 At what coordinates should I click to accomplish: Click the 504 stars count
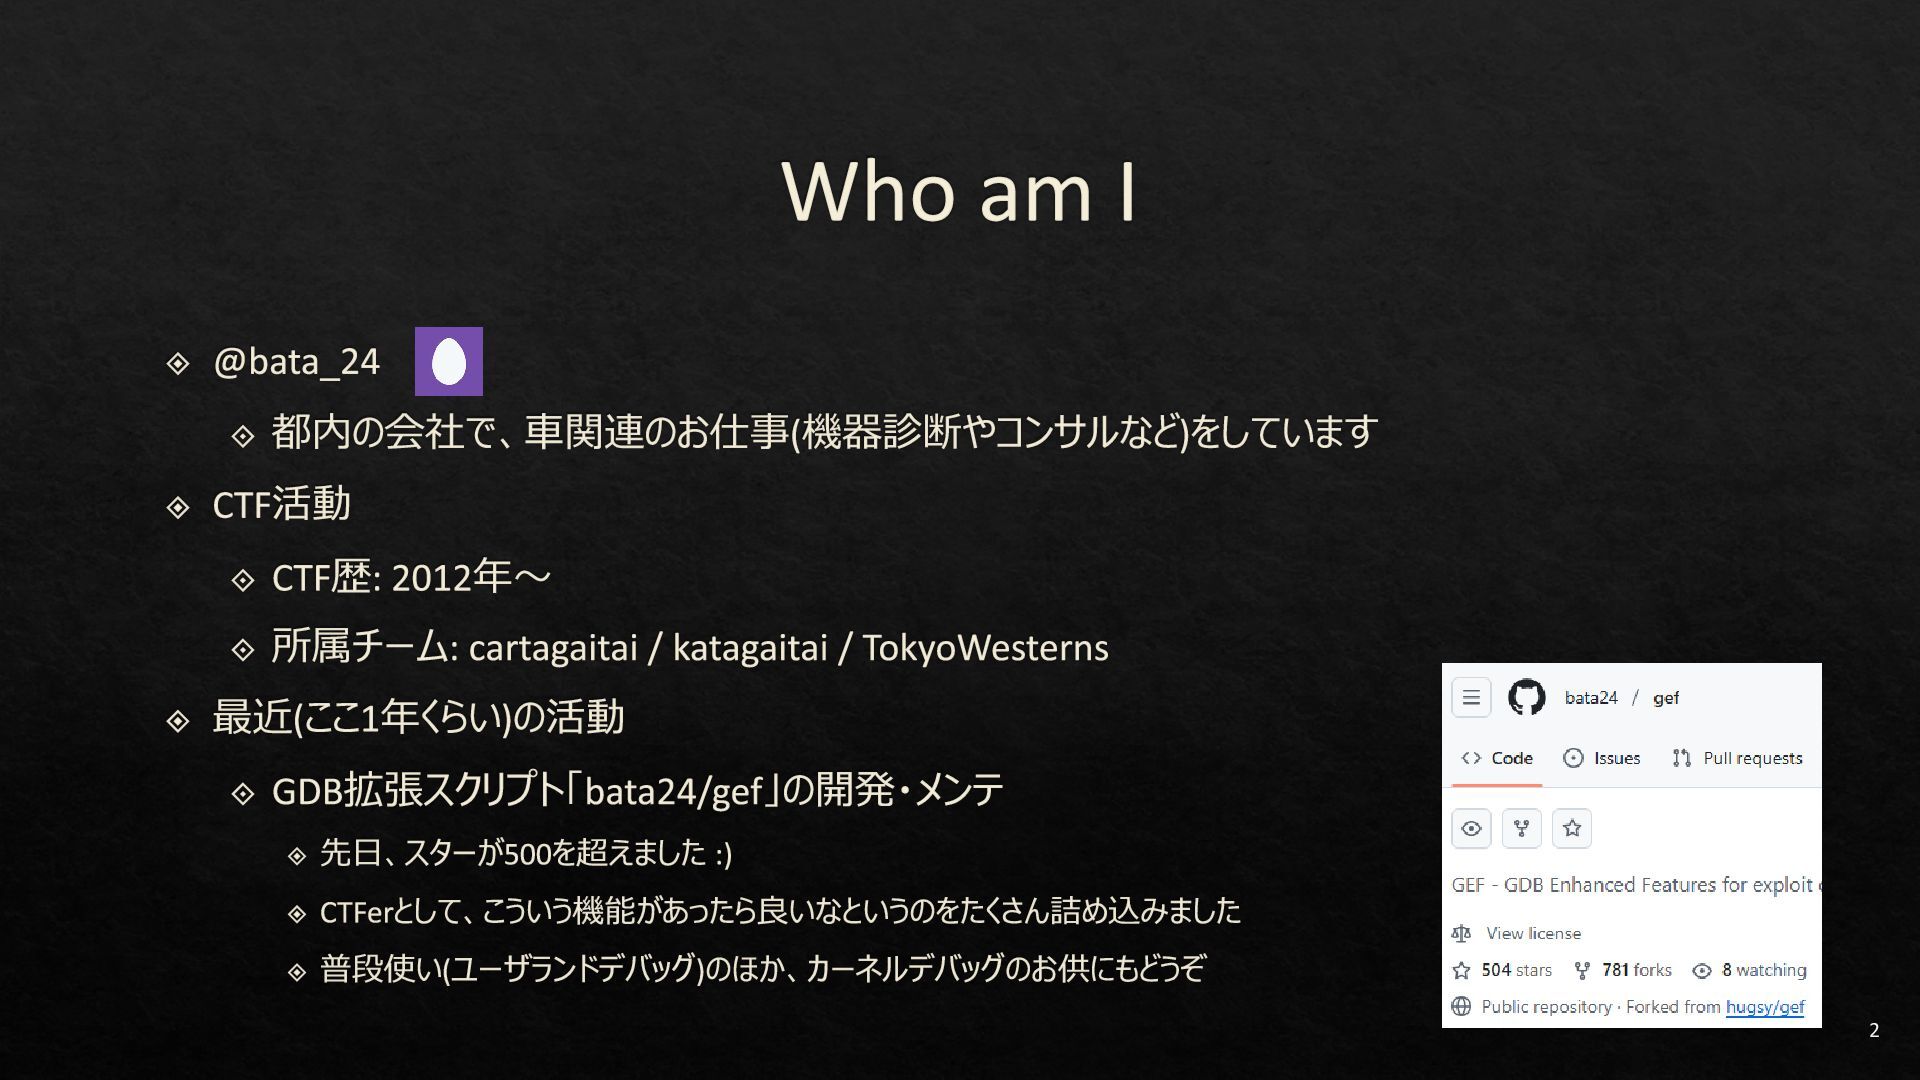(x=1517, y=970)
